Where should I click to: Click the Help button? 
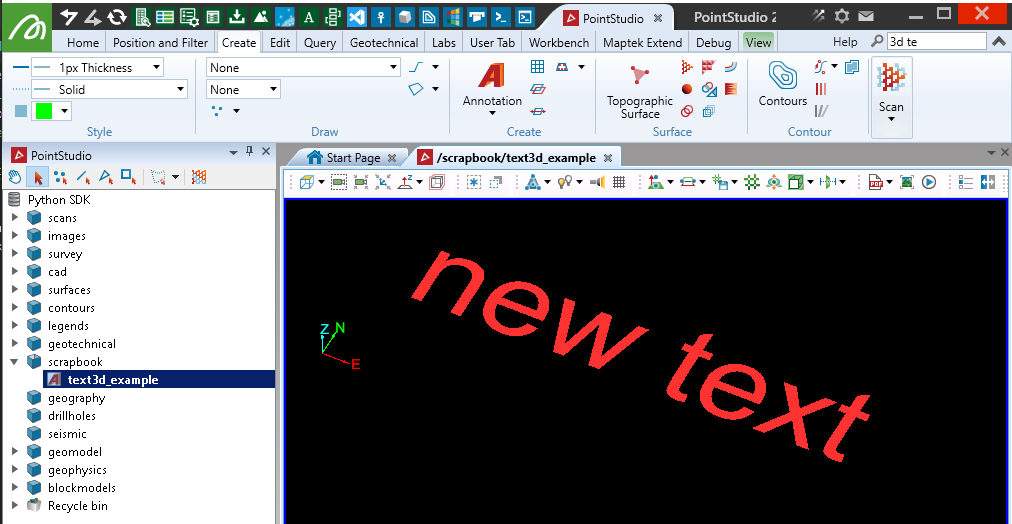pyautogui.click(x=845, y=42)
